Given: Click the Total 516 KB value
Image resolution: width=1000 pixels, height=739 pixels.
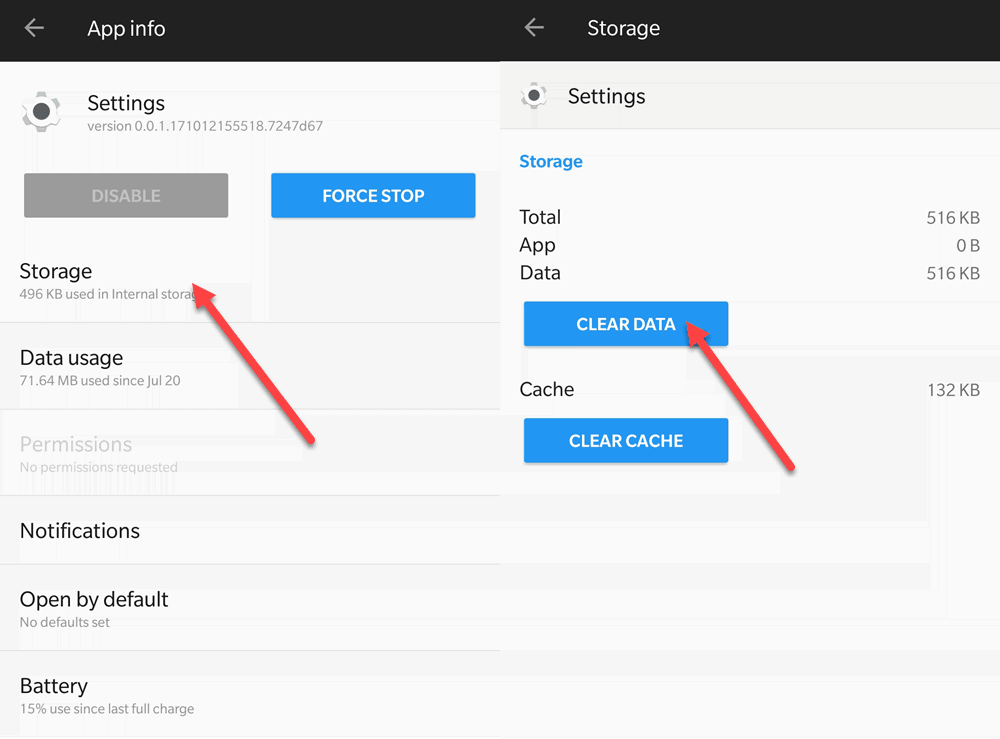Looking at the screenshot, I should point(952,217).
